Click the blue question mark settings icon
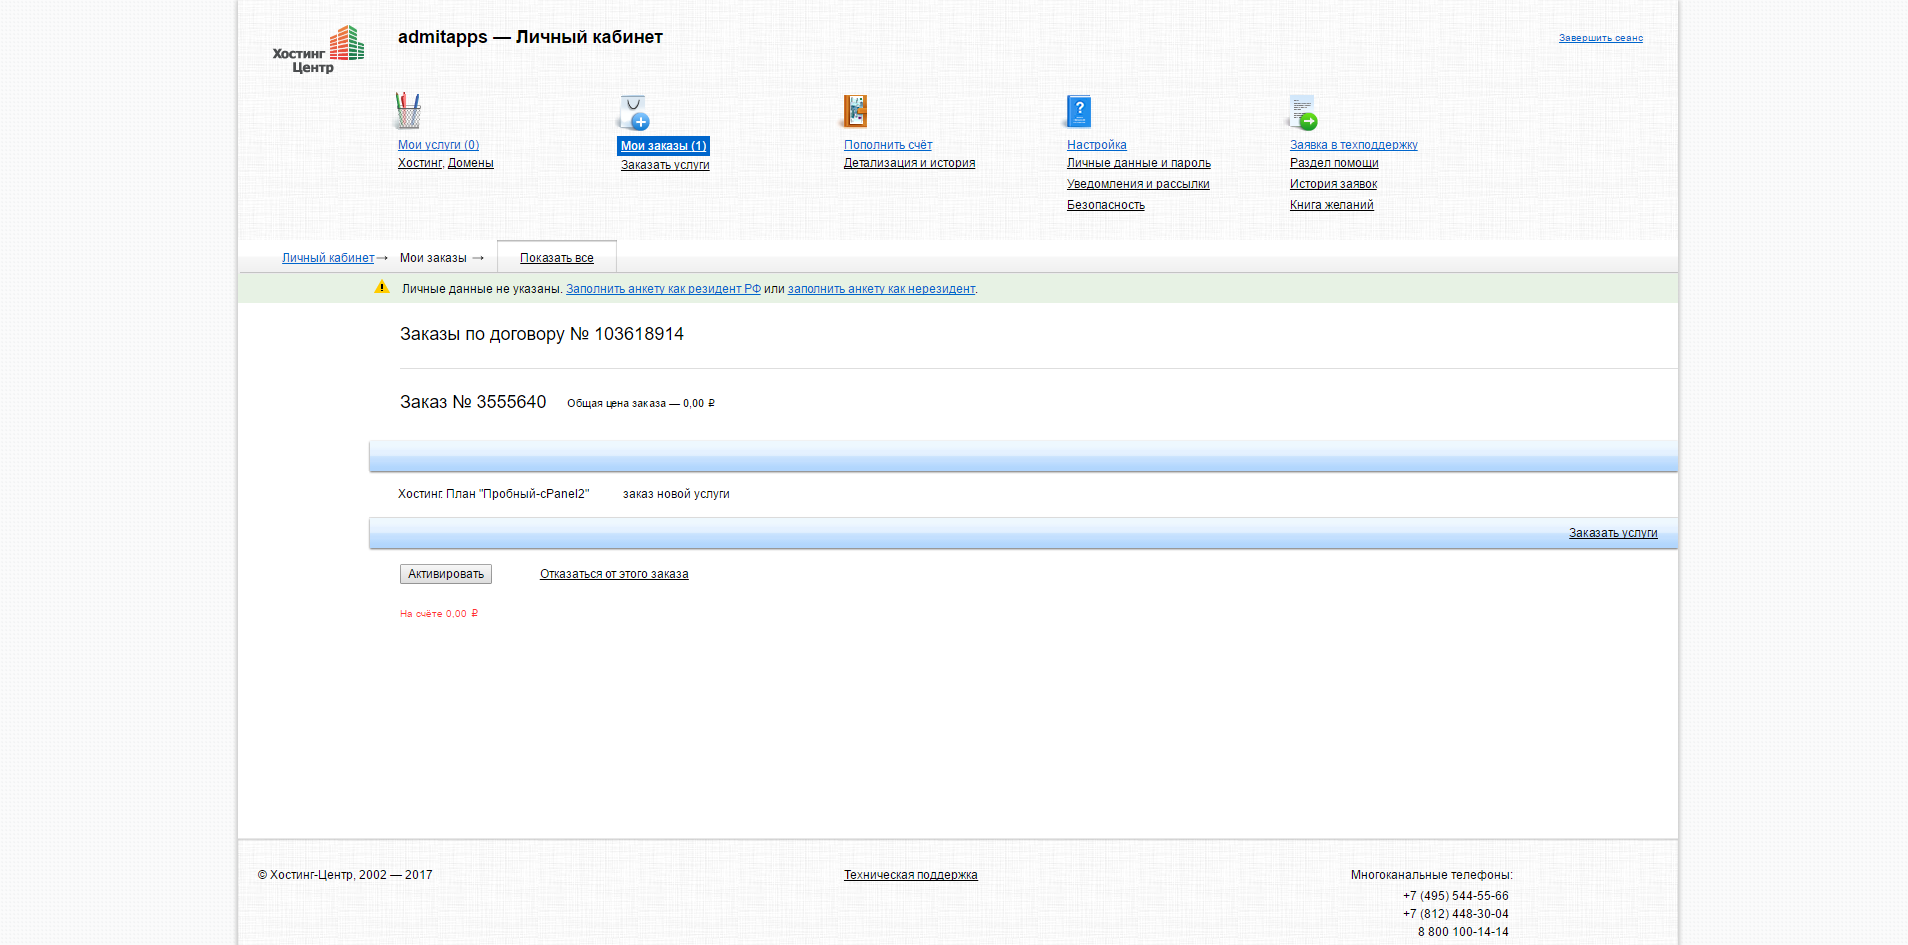 1078,111
